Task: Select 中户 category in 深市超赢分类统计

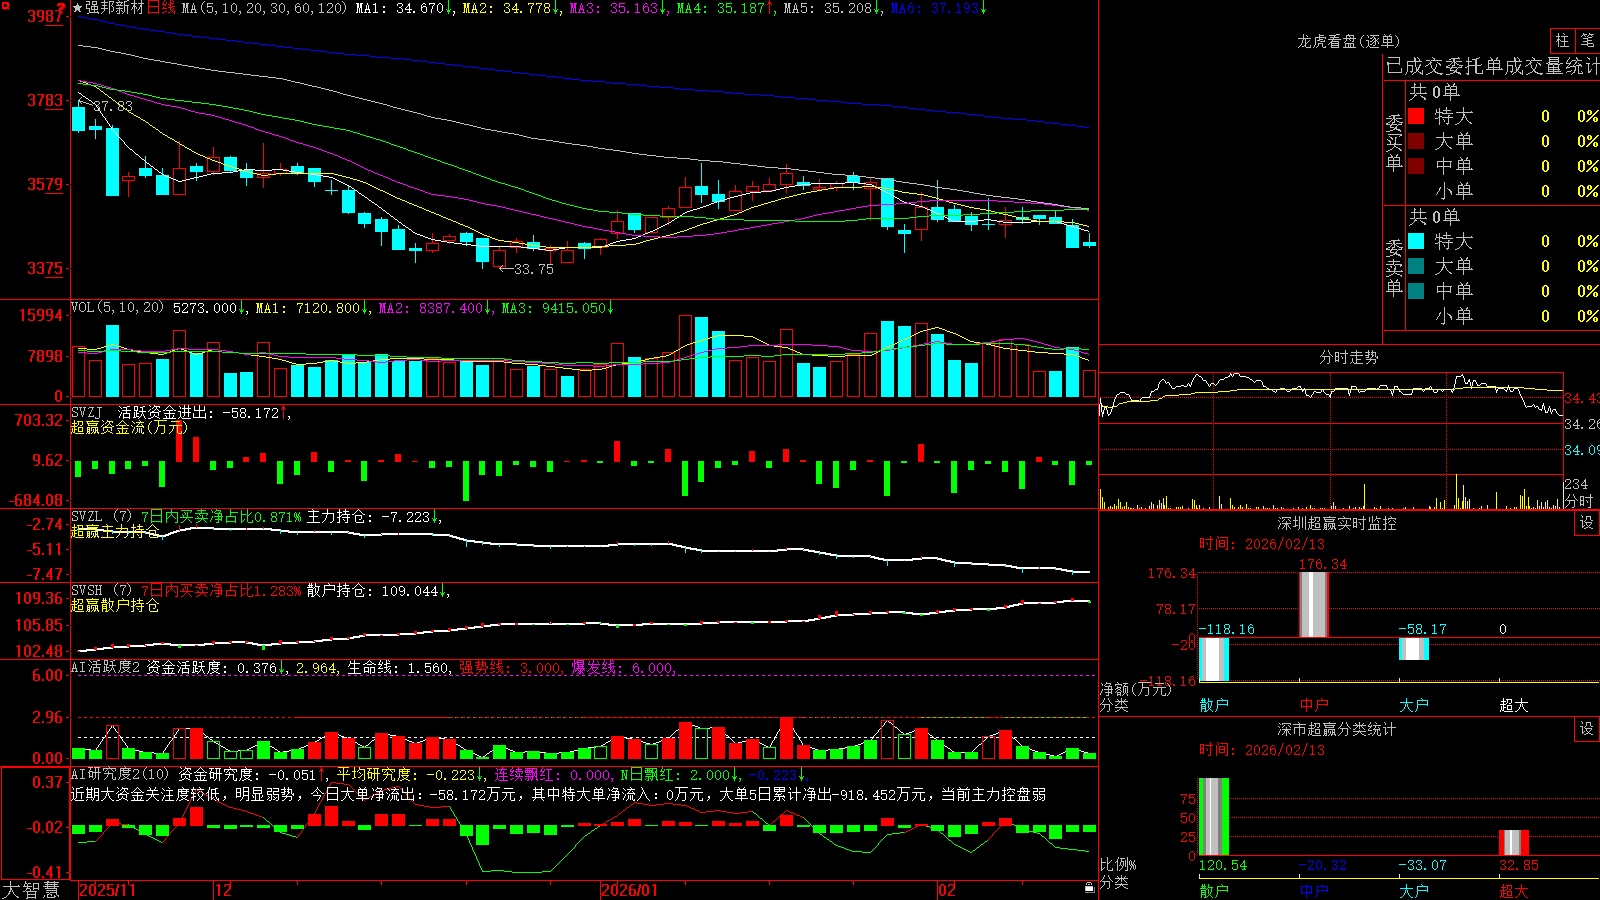Action: click(x=1314, y=890)
